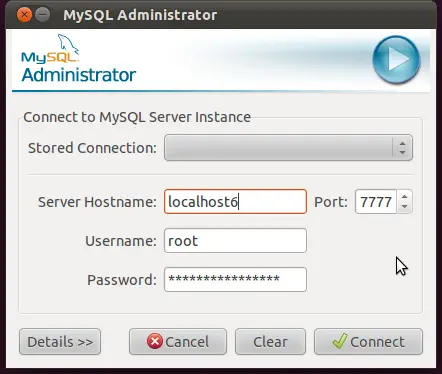Click the MySQL Administrator title bar text
This screenshot has height=374, width=442.
[140, 15]
